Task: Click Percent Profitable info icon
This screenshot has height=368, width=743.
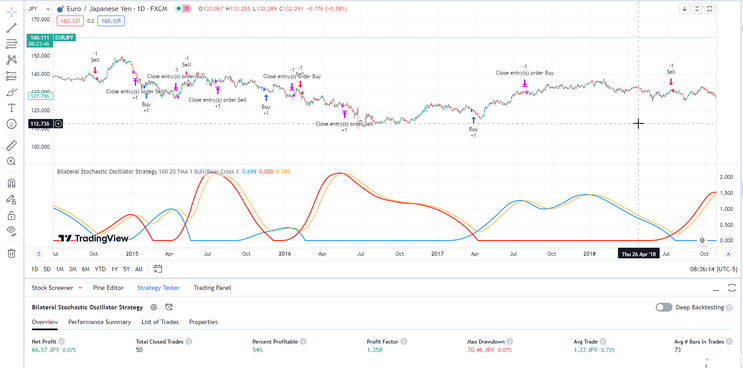Action: 303,341
